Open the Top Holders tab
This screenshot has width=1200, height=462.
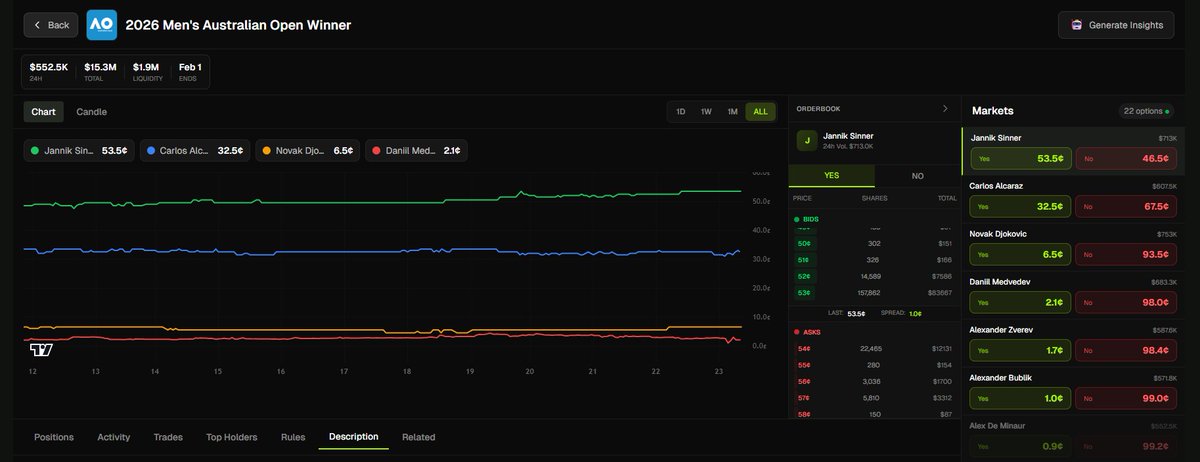pos(232,437)
